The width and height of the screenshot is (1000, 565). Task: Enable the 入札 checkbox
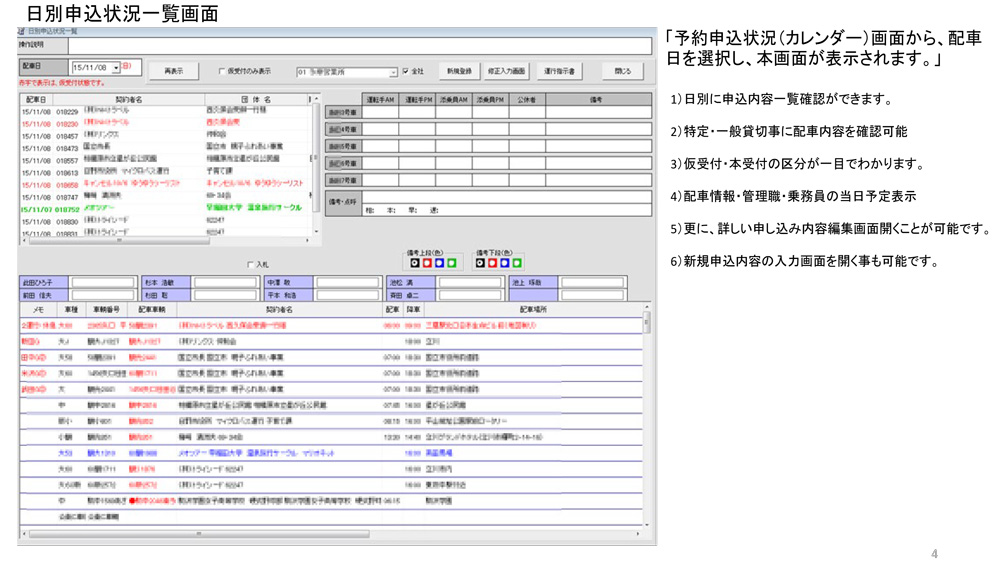[250, 264]
